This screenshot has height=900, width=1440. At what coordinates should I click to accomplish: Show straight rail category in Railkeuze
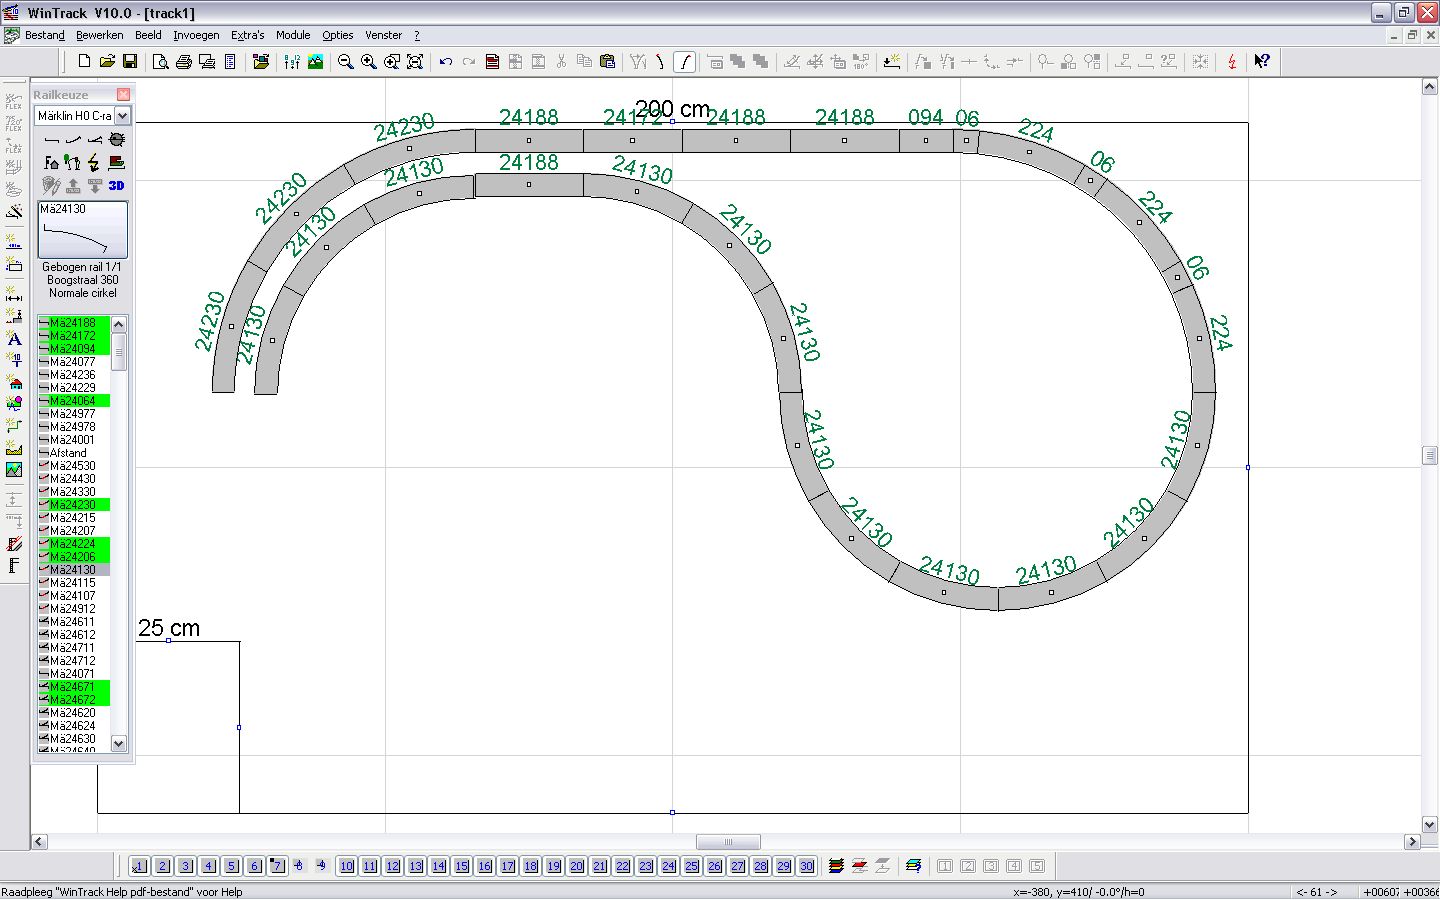point(52,140)
